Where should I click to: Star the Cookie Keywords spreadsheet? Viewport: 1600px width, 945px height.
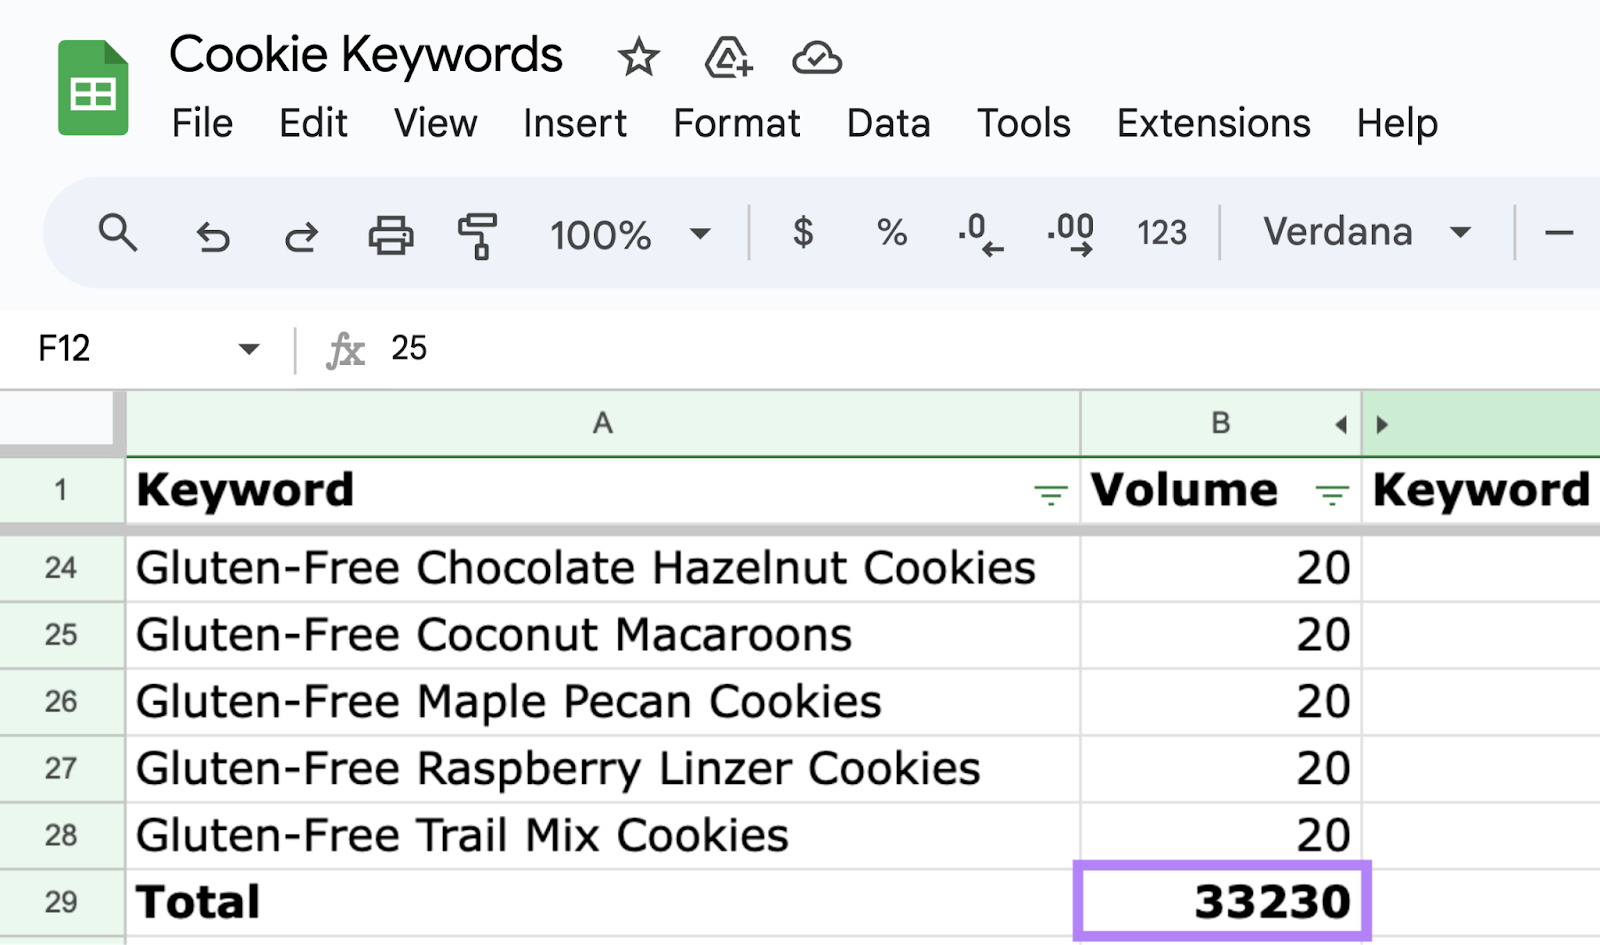click(x=637, y=59)
